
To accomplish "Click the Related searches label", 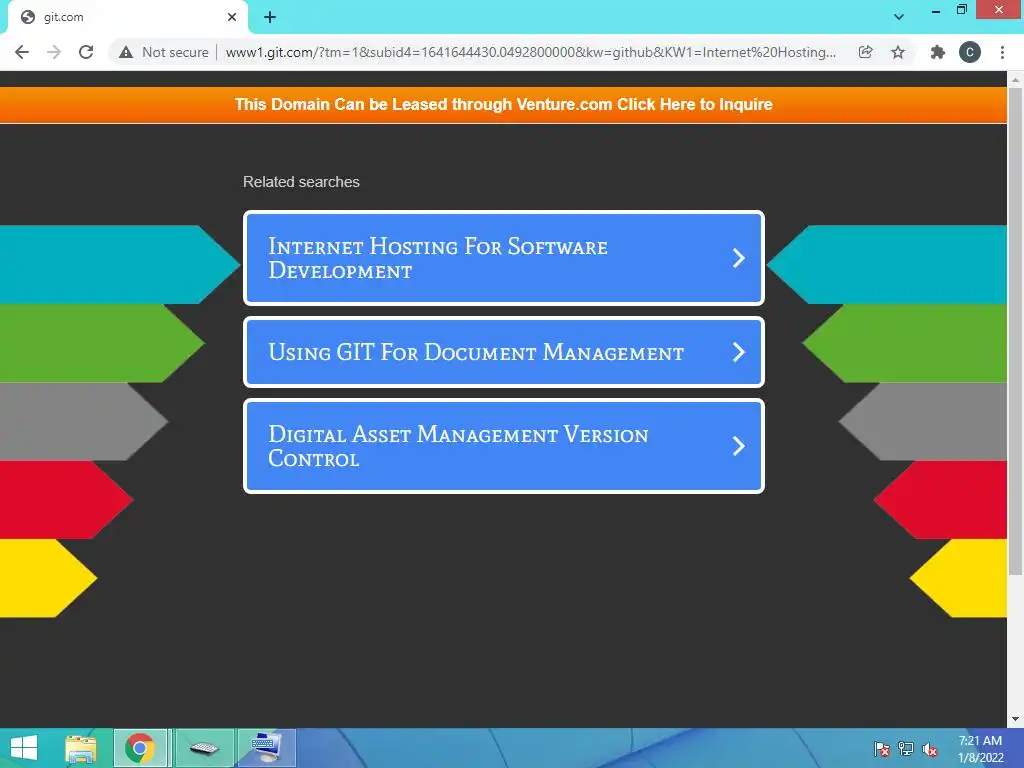I will 301,182.
